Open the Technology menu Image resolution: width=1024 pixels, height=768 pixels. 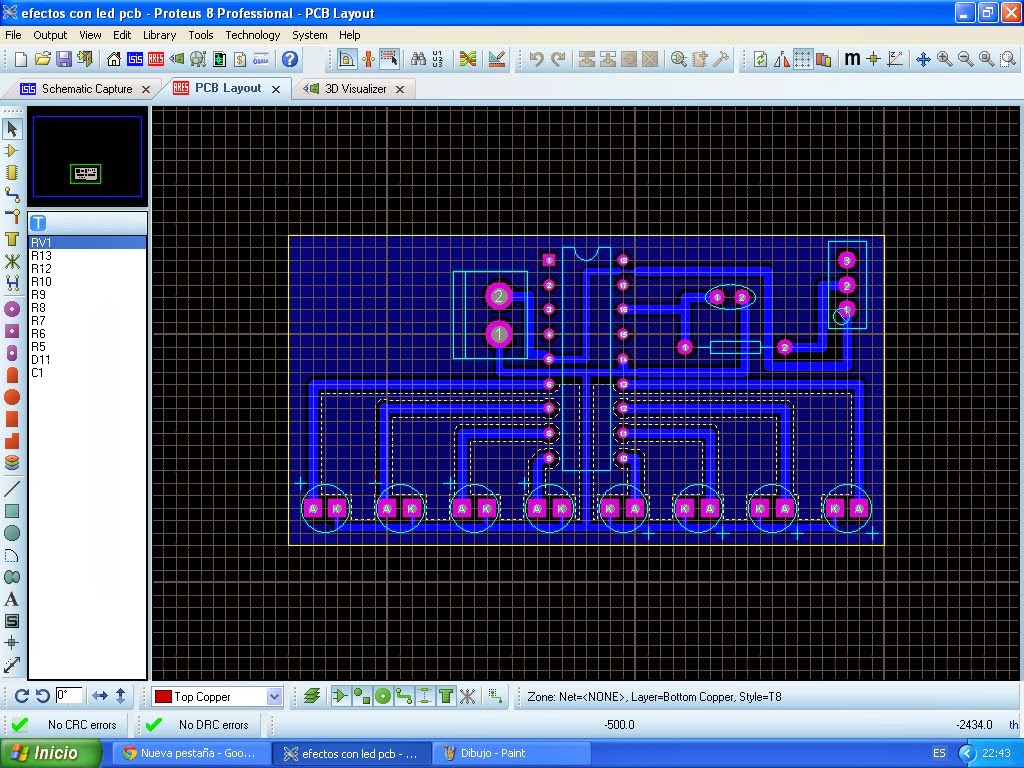coord(252,35)
